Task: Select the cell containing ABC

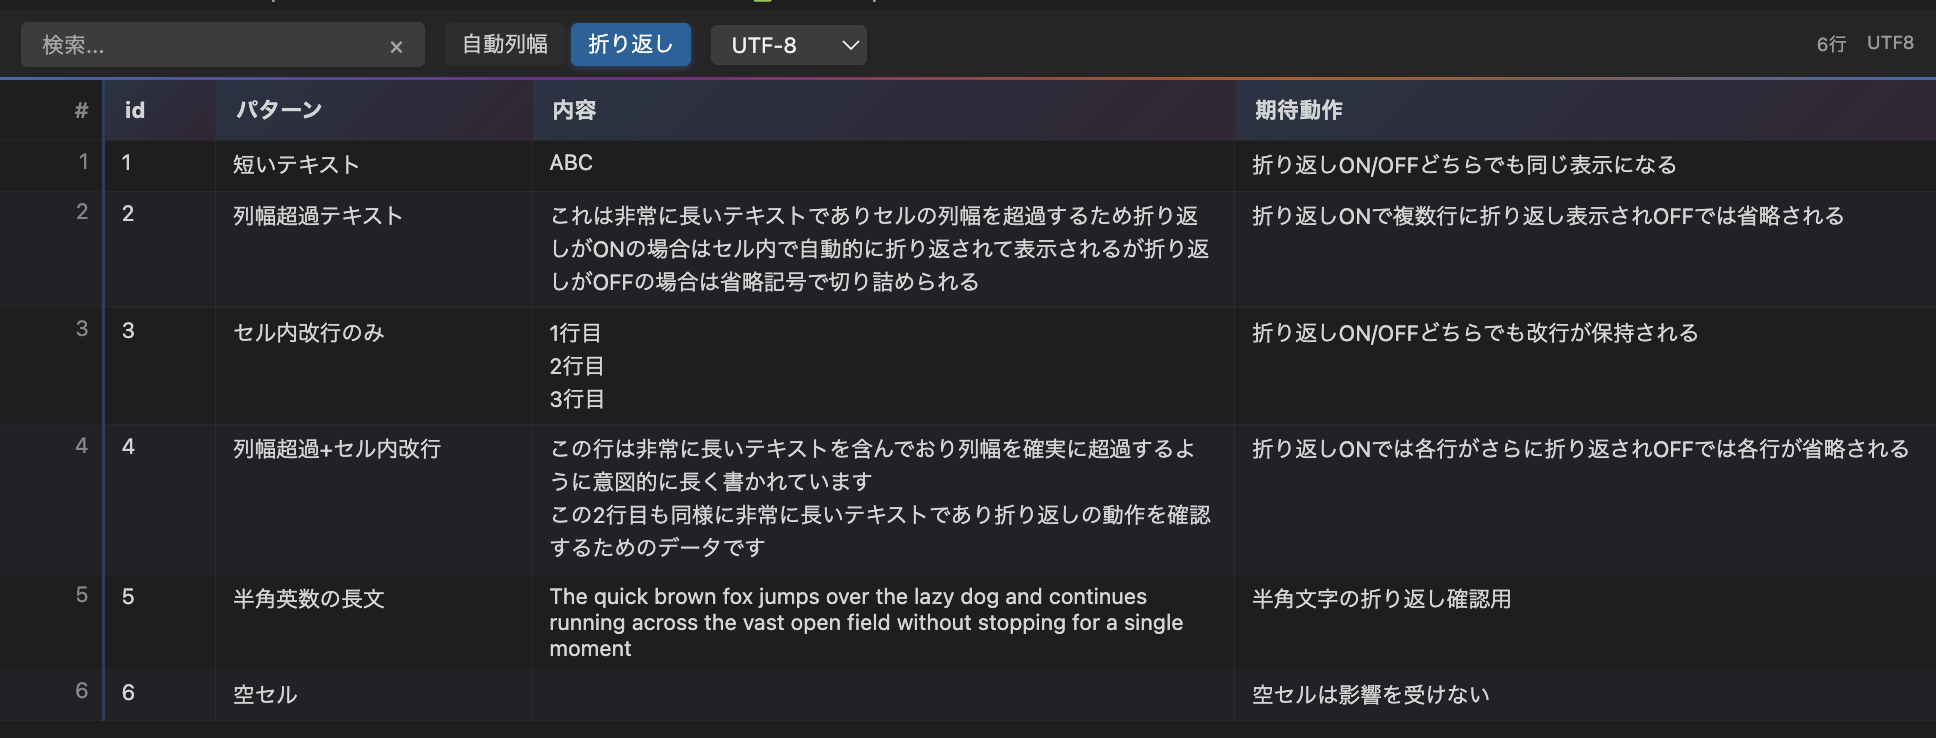Action: pyautogui.click(x=570, y=162)
